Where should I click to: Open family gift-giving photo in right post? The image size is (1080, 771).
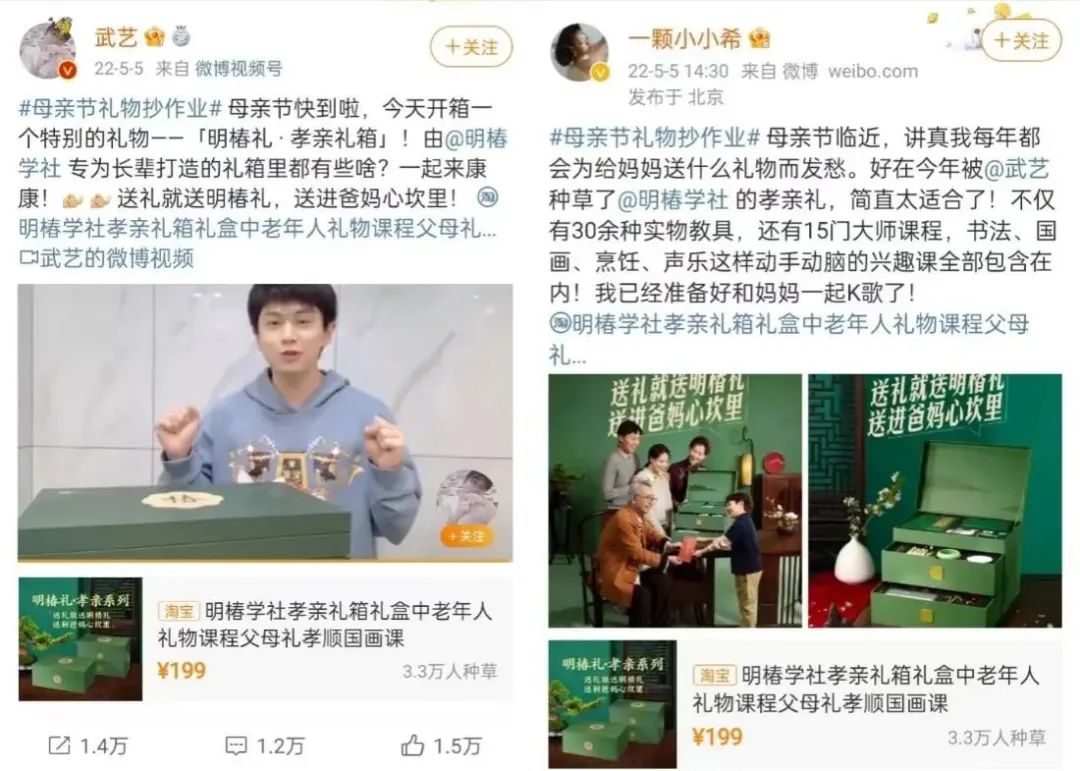[675, 500]
